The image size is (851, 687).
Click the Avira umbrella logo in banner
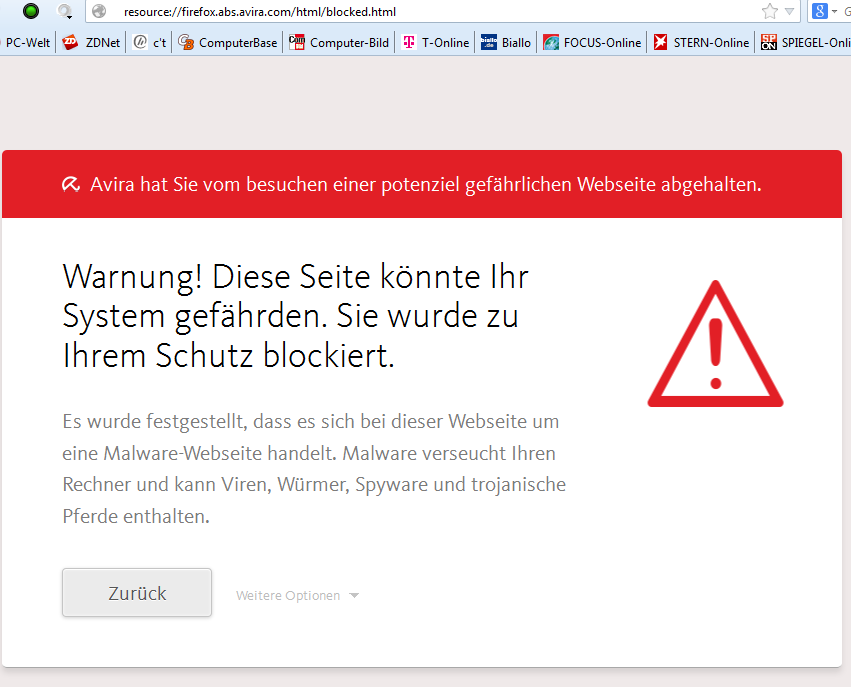pos(71,185)
